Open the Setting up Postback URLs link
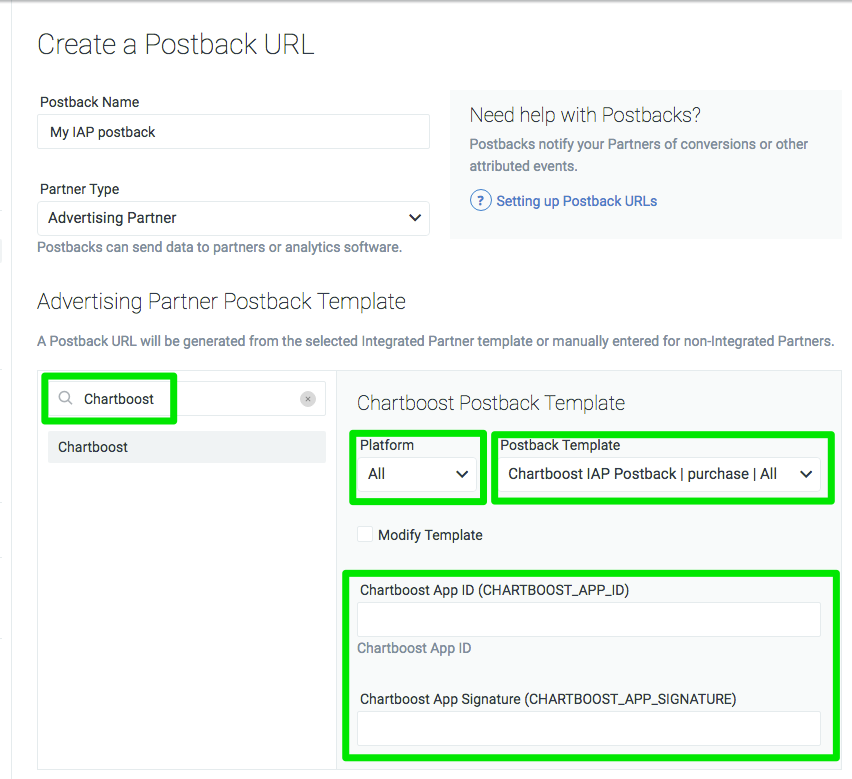Viewport: 852px width, 779px height. (577, 201)
